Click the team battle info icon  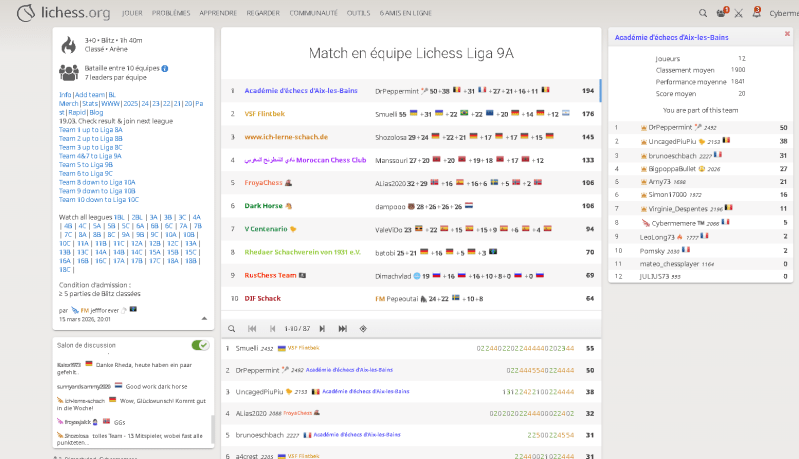[165, 68]
